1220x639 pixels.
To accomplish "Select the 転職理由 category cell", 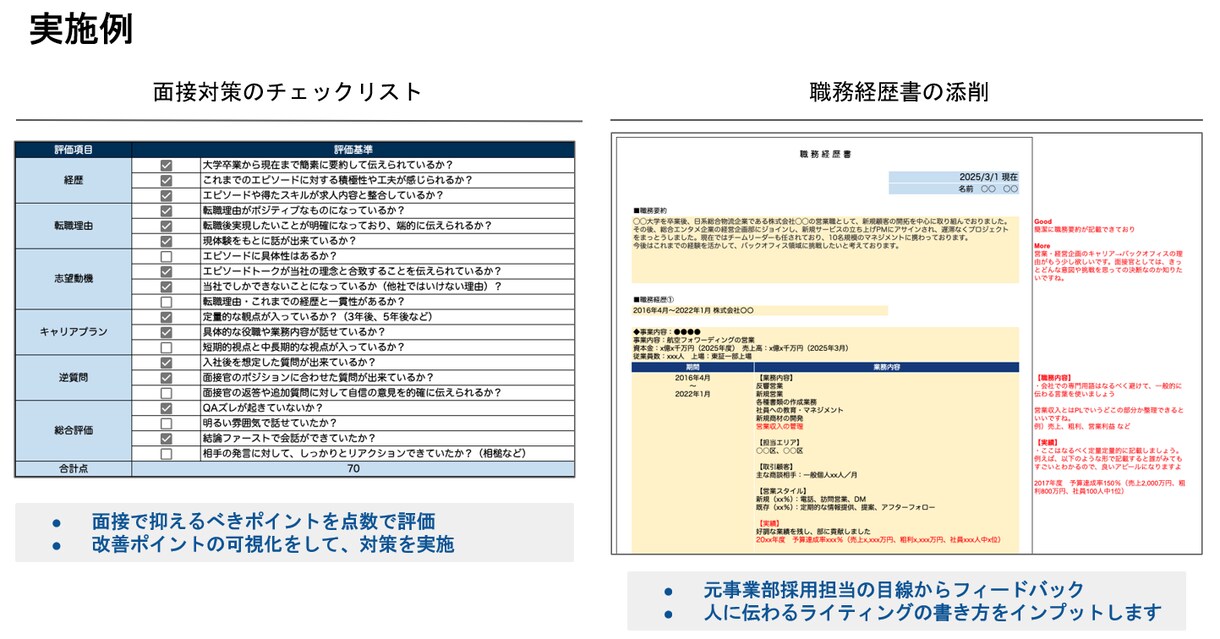I will 73,226.
